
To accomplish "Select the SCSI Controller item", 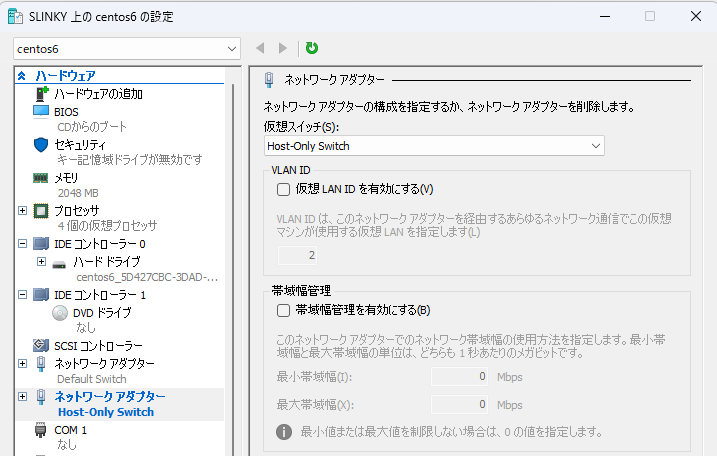I will tap(98, 346).
